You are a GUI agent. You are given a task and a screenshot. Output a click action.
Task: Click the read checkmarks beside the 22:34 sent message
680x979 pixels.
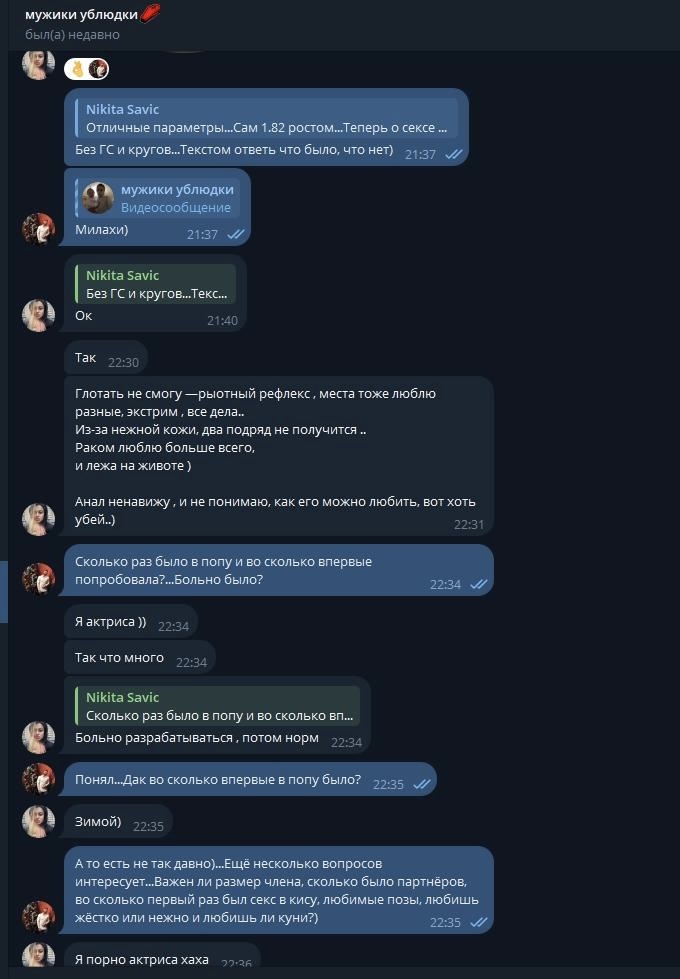[x=479, y=584]
